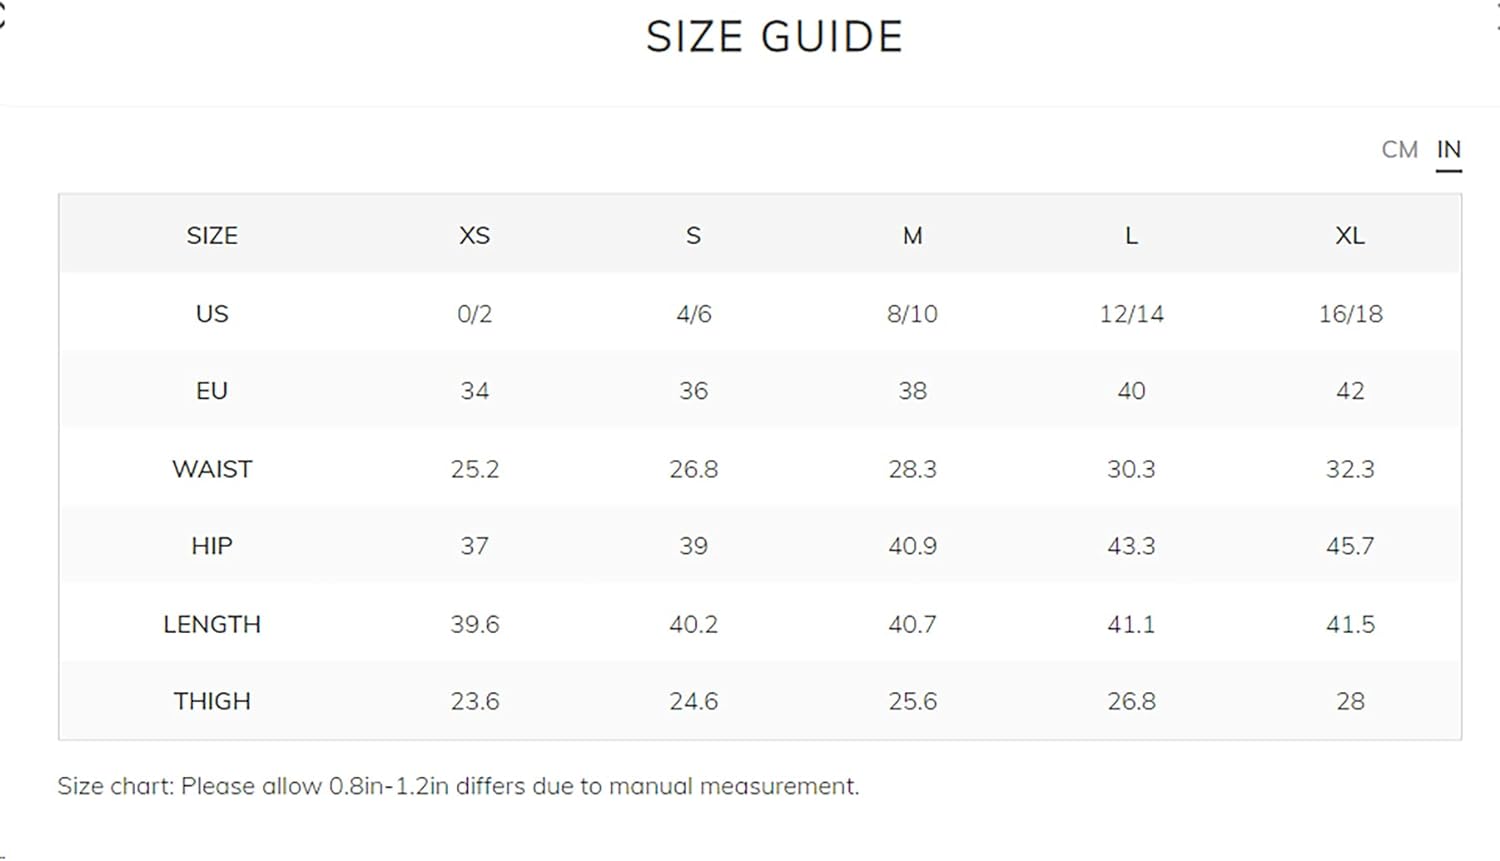Click the WAIST row label
This screenshot has width=1500, height=861.
pyautogui.click(x=212, y=469)
